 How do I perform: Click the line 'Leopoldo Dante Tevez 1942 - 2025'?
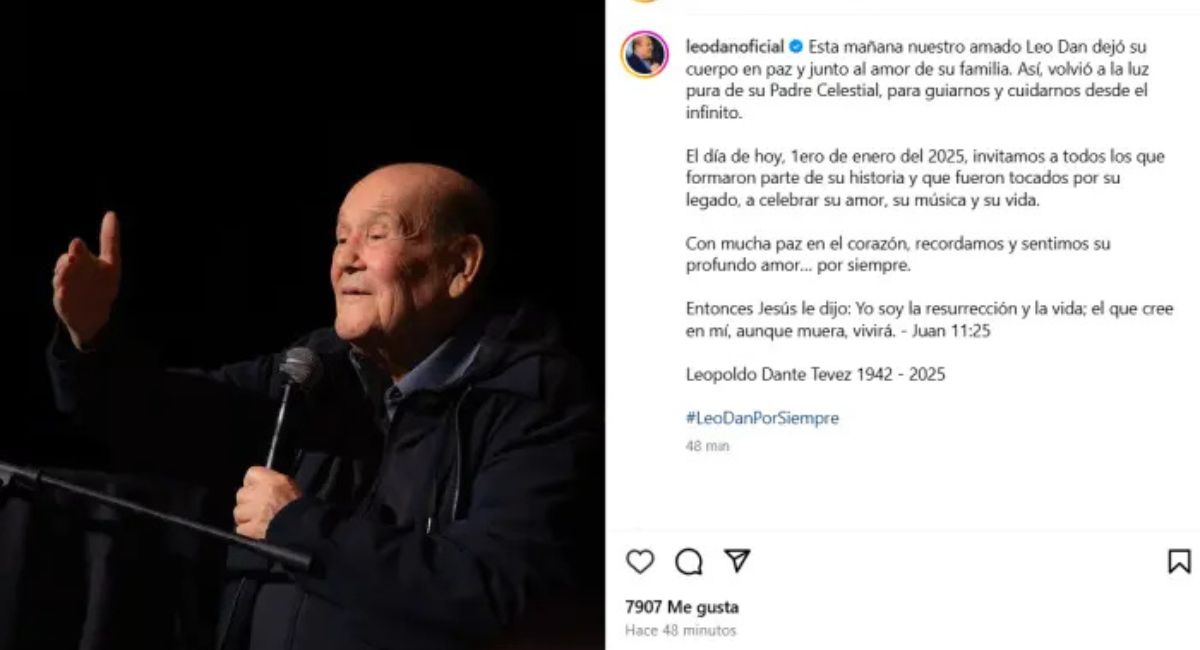(x=815, y=374)
